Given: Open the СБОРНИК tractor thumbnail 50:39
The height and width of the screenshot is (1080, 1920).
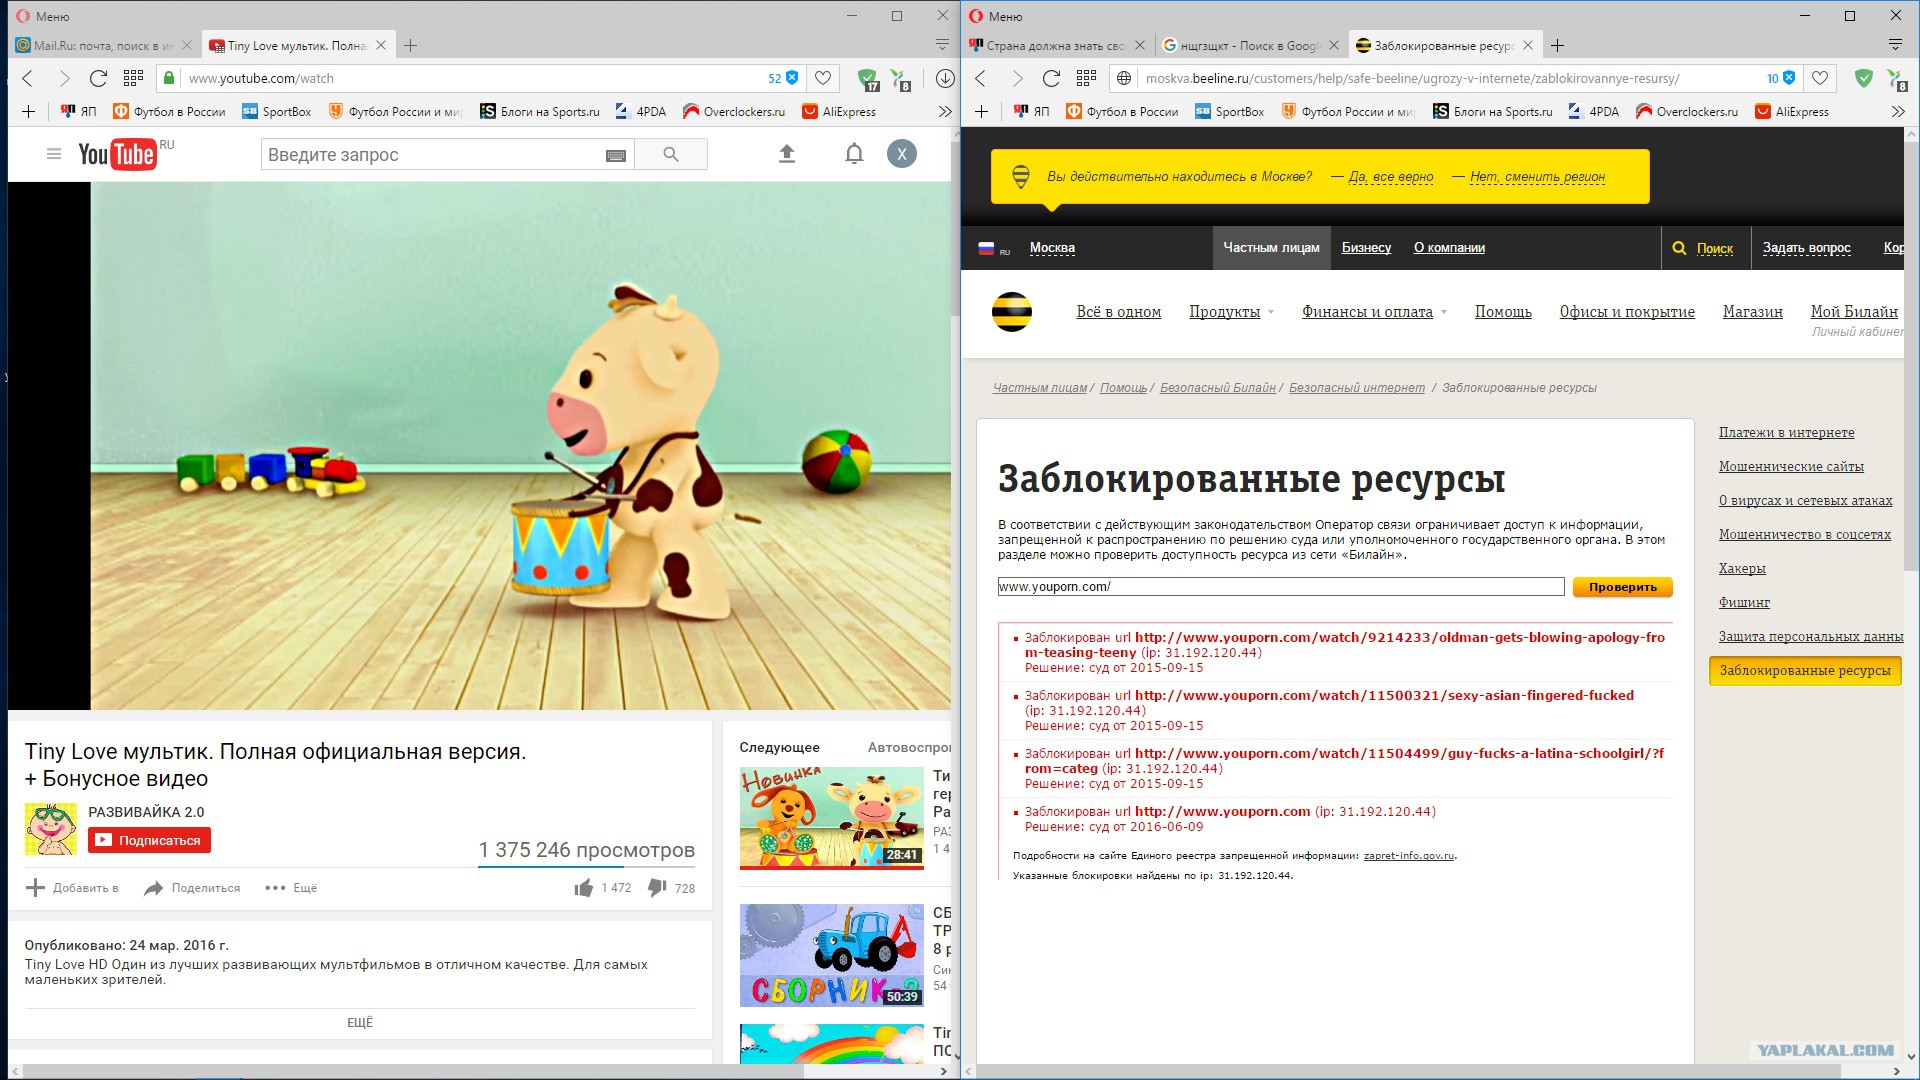Looking at the screenshot, I should coord(832,955).
